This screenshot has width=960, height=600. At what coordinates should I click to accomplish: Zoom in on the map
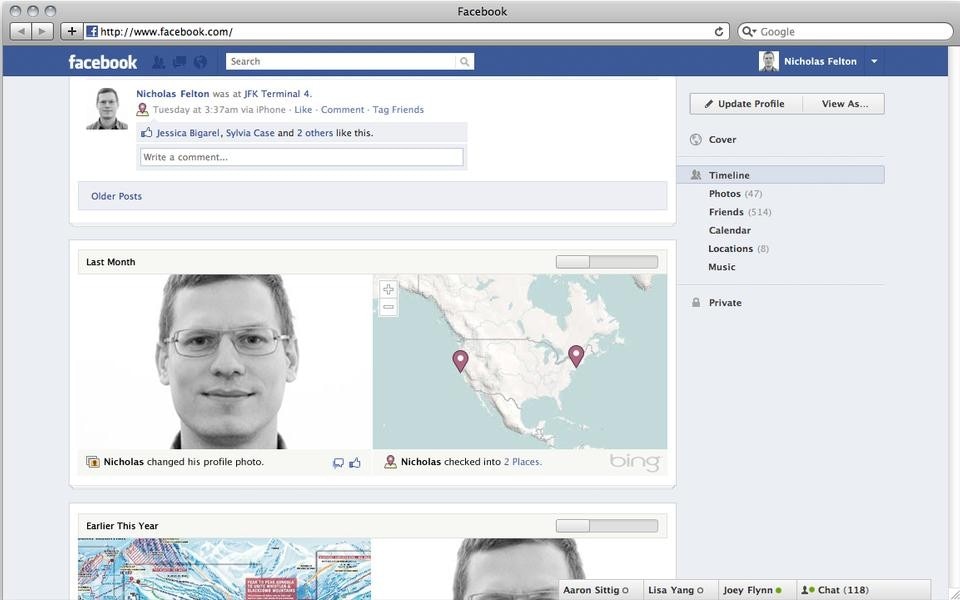click(x=388, y=289)
